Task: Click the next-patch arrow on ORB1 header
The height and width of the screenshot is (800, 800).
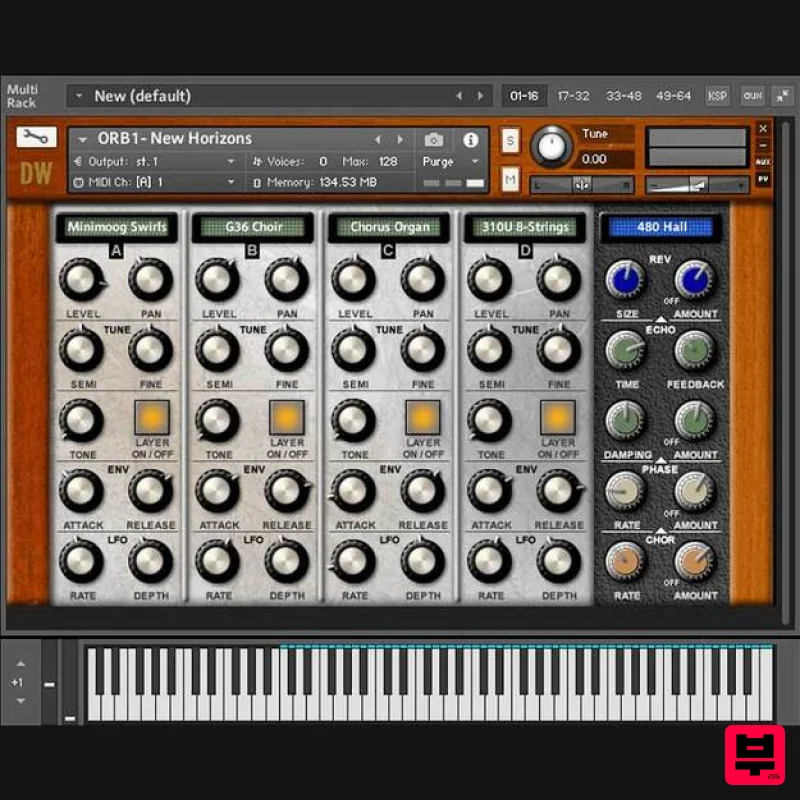Action: click(x=399, y=138)
